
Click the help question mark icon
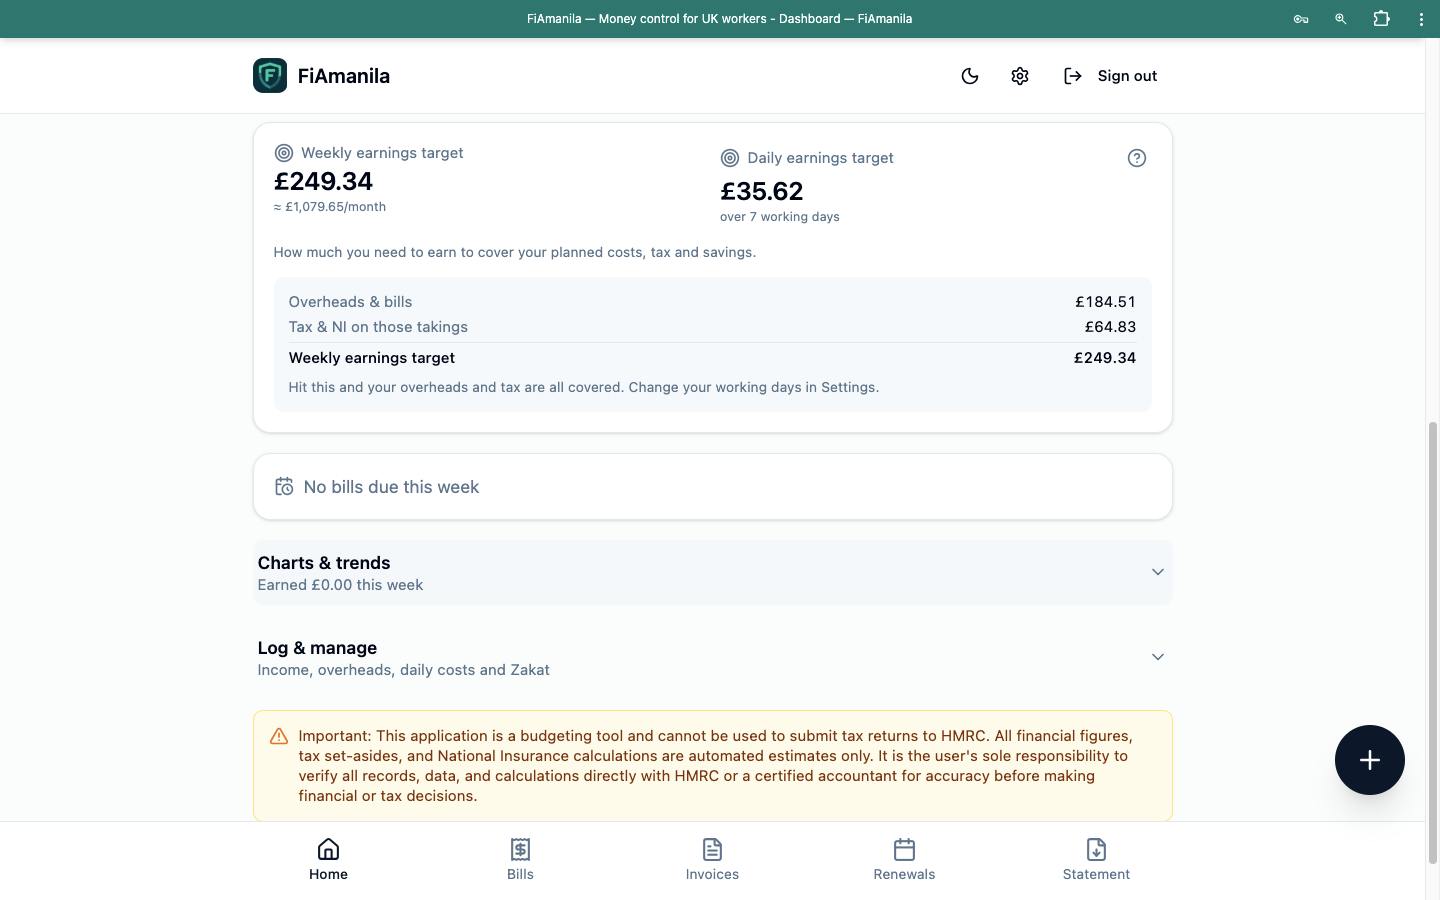click(1136, 158)
